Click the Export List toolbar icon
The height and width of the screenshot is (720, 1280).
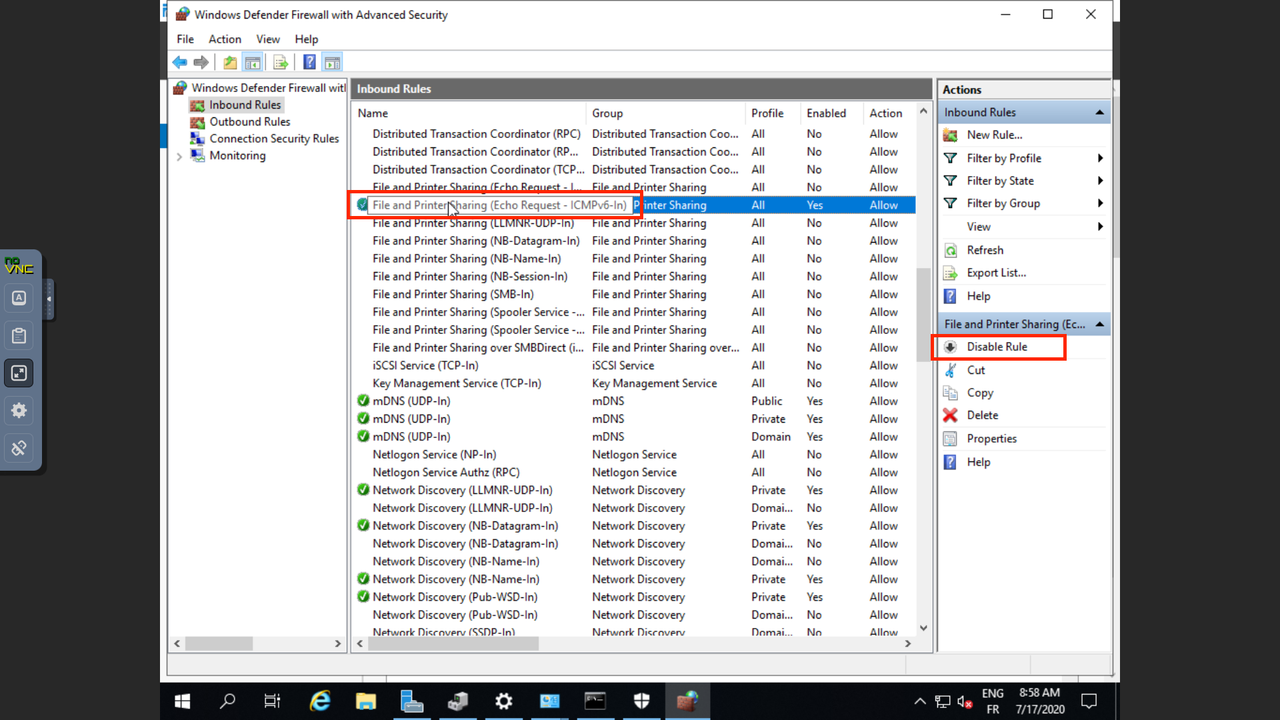click(x=281, y=62)
